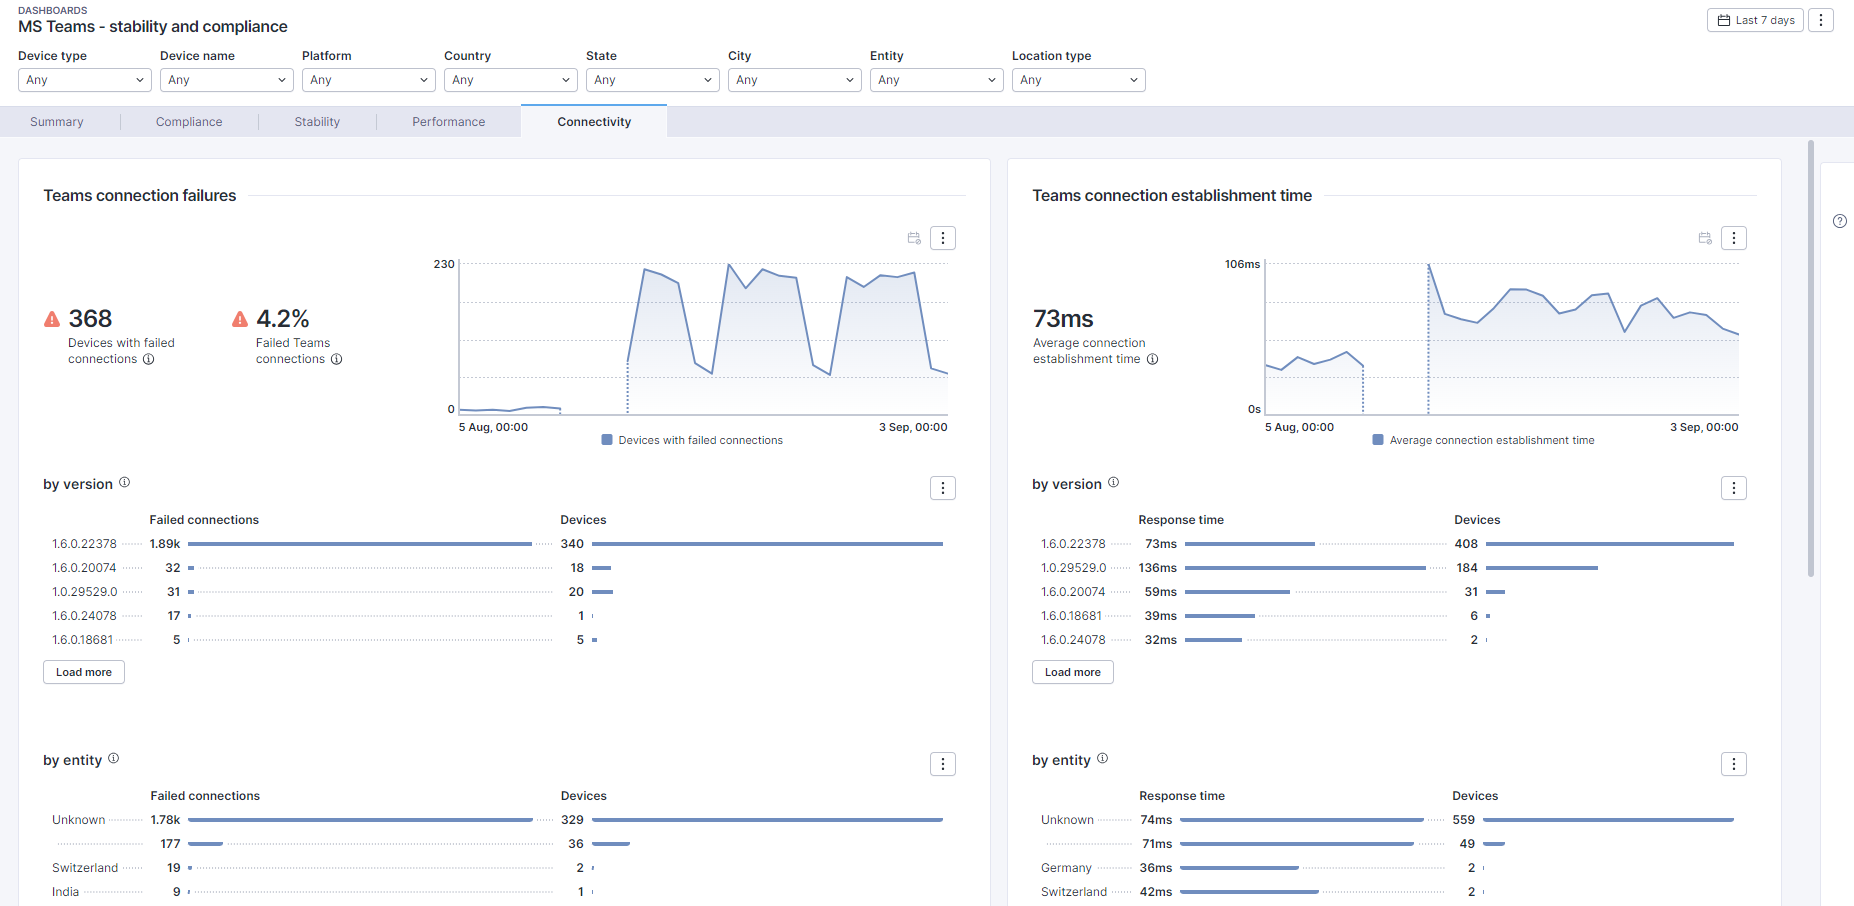Click the 4.2% failed Teams connections value

tap(283, 319)
